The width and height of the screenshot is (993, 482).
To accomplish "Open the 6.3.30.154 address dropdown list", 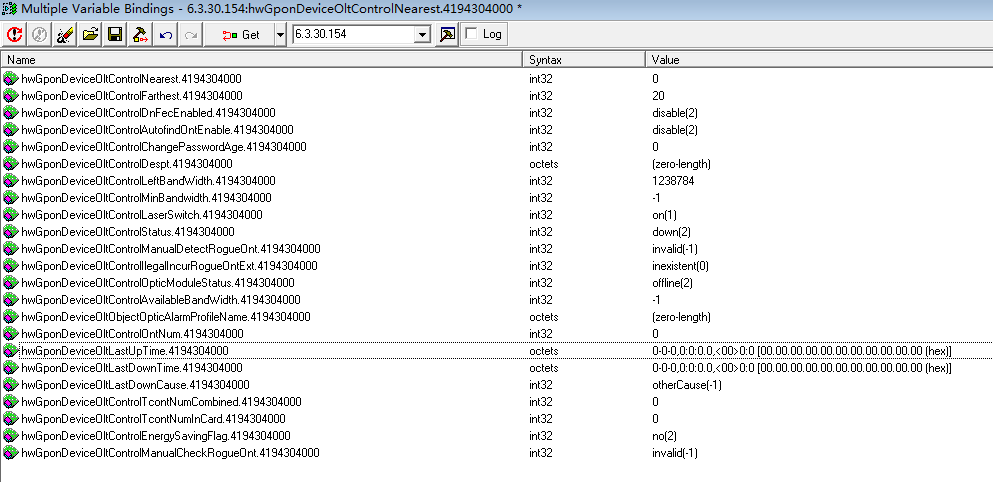I will [422, 35].
